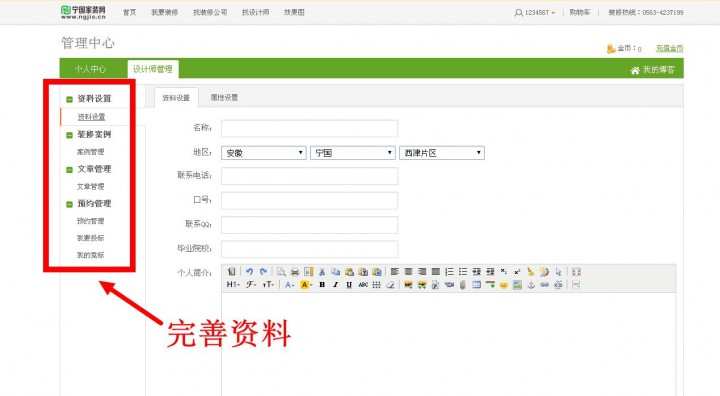This screenshot has width=720, height=396.
Task: Click the 充值金币 link
Action: [x=669, y=48]
